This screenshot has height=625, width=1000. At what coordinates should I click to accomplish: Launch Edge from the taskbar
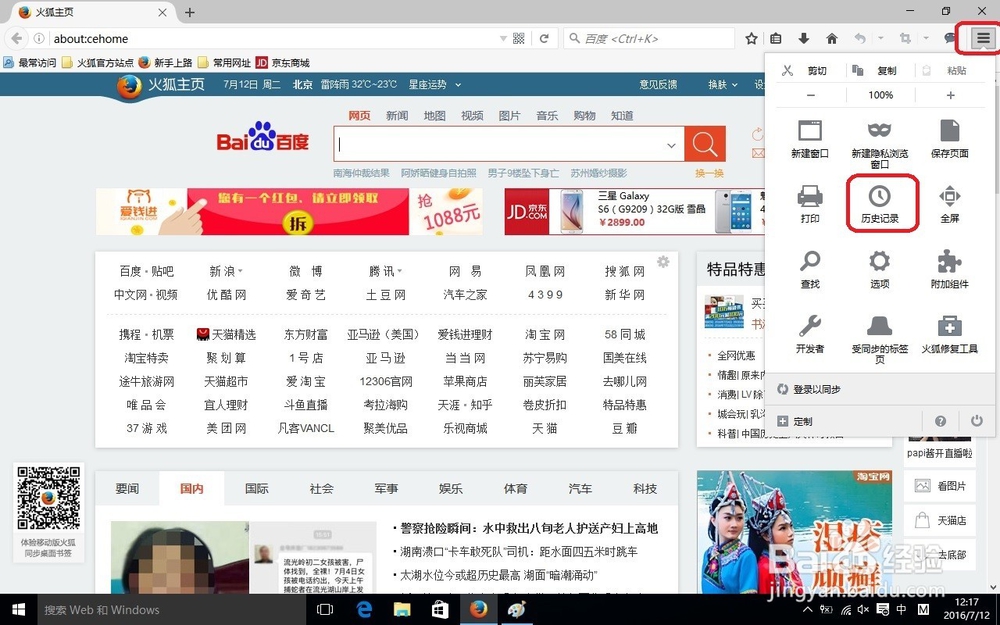(364, 609)
